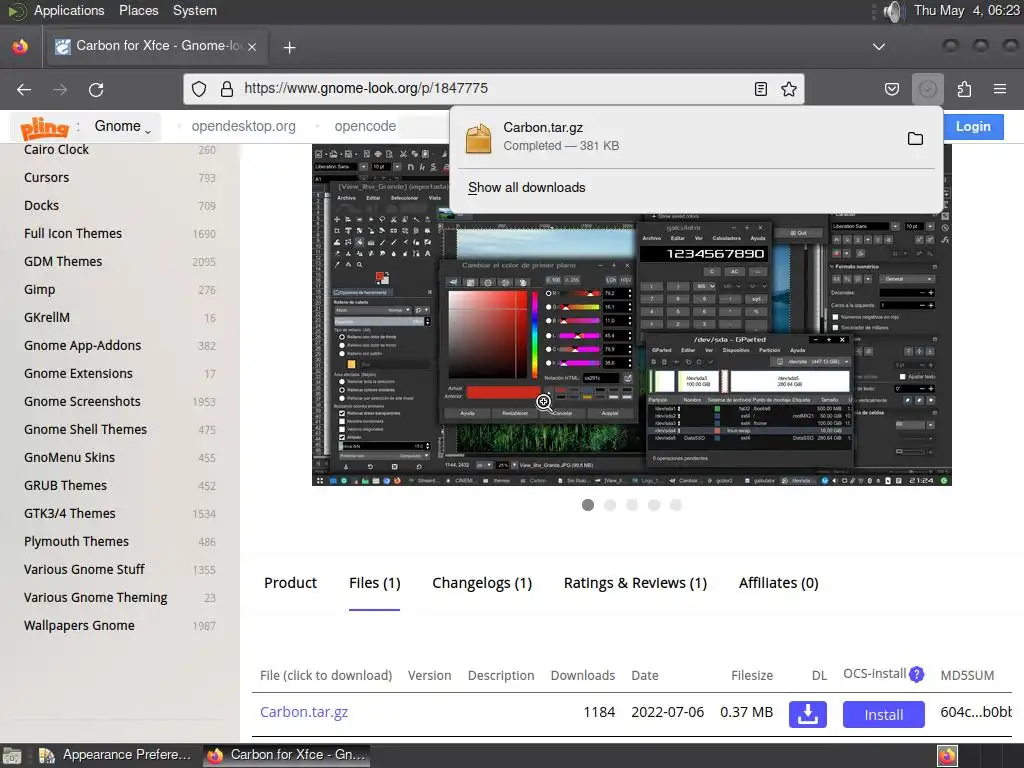Click the volume speaker icon

[891, 11]
